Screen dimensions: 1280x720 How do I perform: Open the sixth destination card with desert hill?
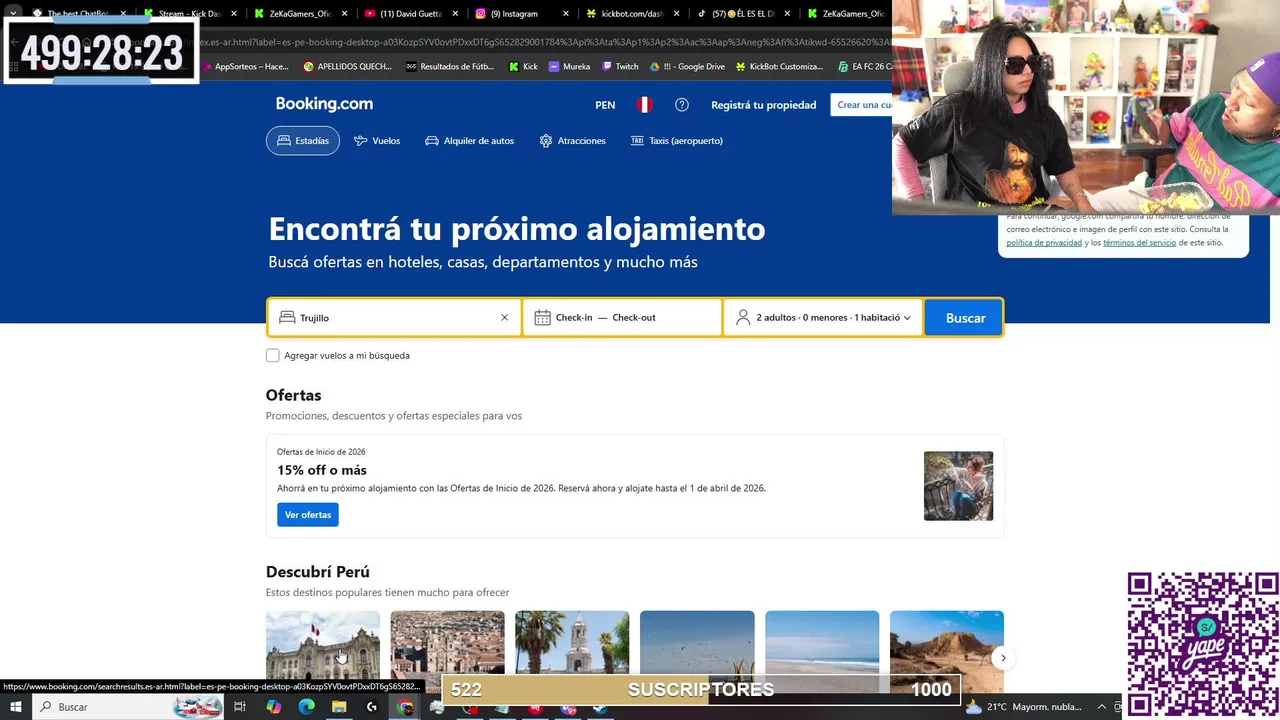946,645
